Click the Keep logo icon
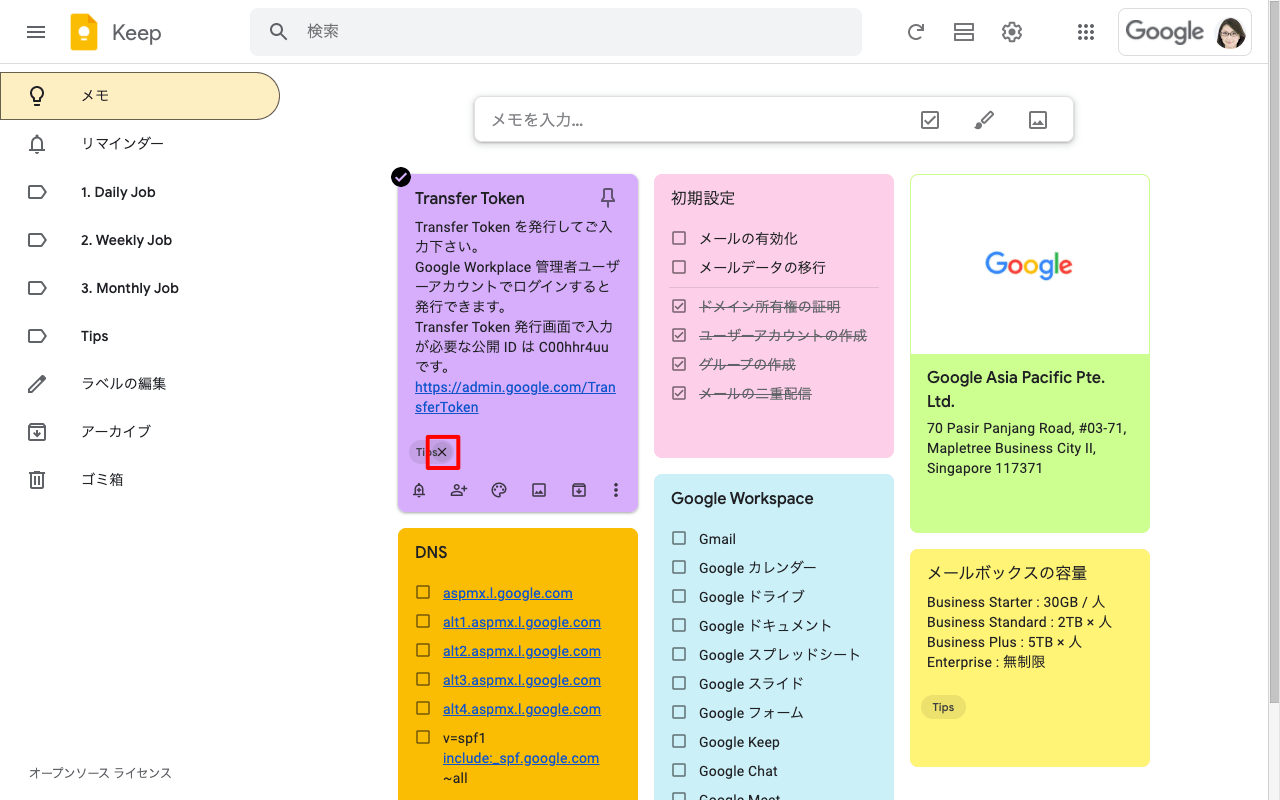The width and height of the screenshot is (1280, 800). click(84, 32)
